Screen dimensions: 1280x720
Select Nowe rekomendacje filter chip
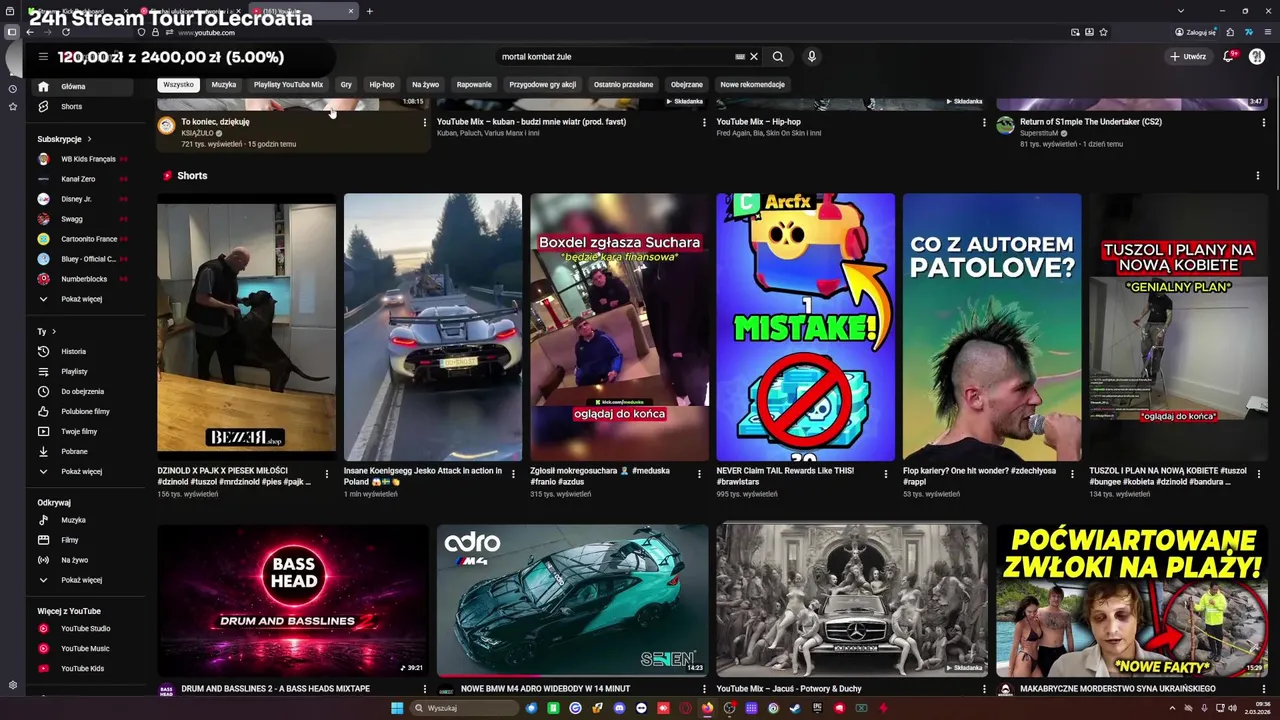753,85
